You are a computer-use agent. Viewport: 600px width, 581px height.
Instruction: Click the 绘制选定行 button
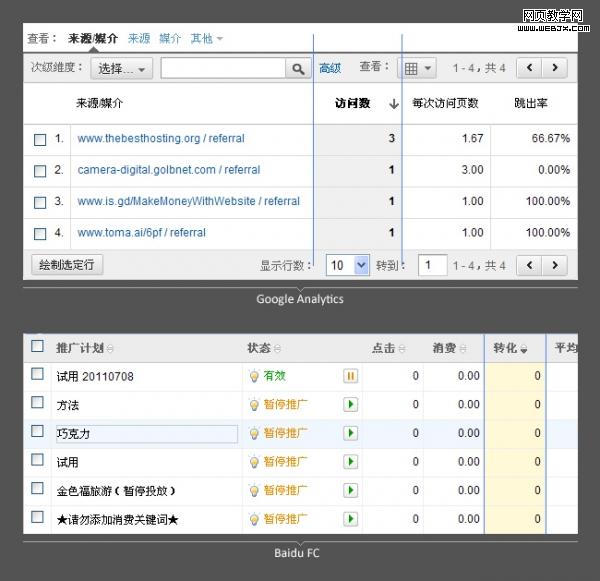click(66, 265)
